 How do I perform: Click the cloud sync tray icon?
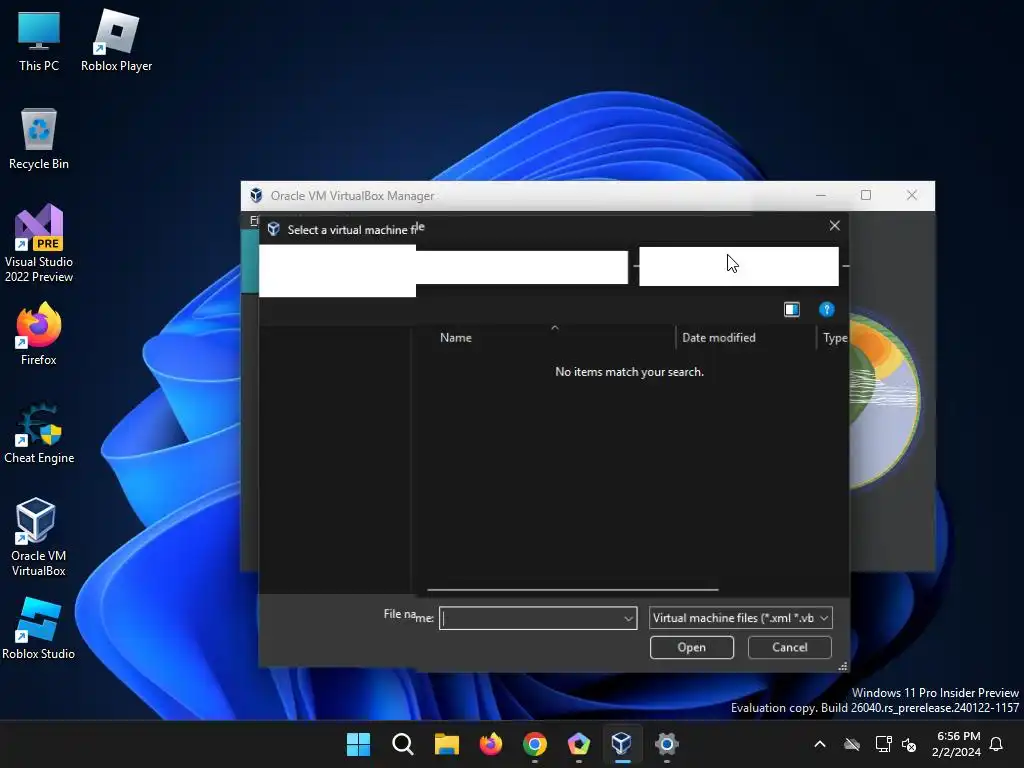(852, 744)
